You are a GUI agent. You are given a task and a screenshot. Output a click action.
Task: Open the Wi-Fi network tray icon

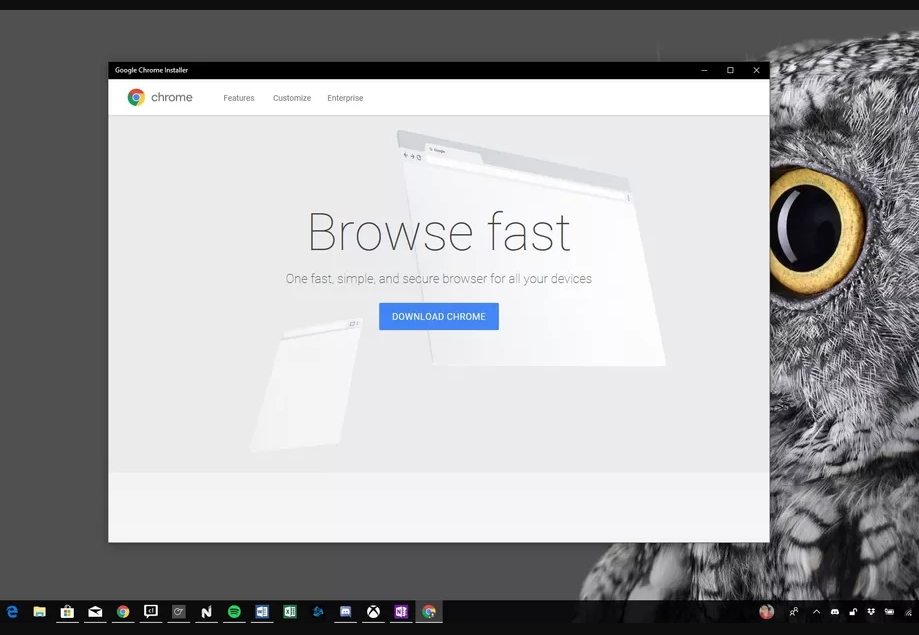click(908, 612)
